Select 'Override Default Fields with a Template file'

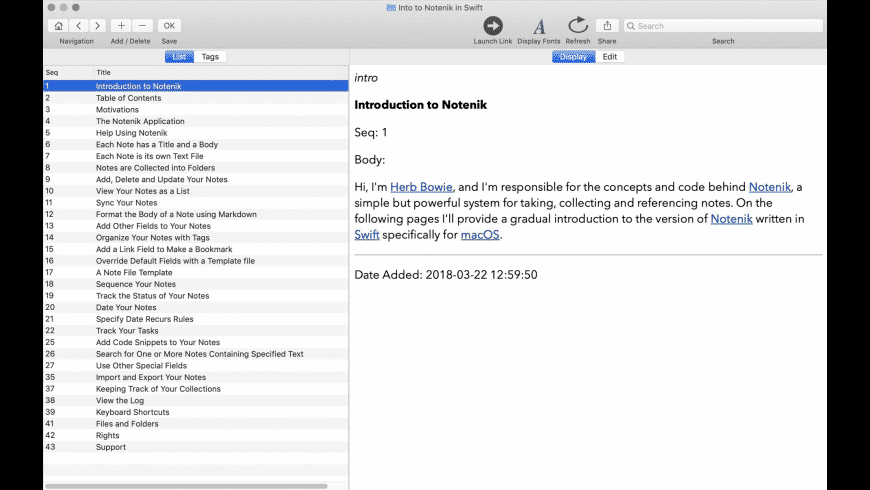pos(196,261)
